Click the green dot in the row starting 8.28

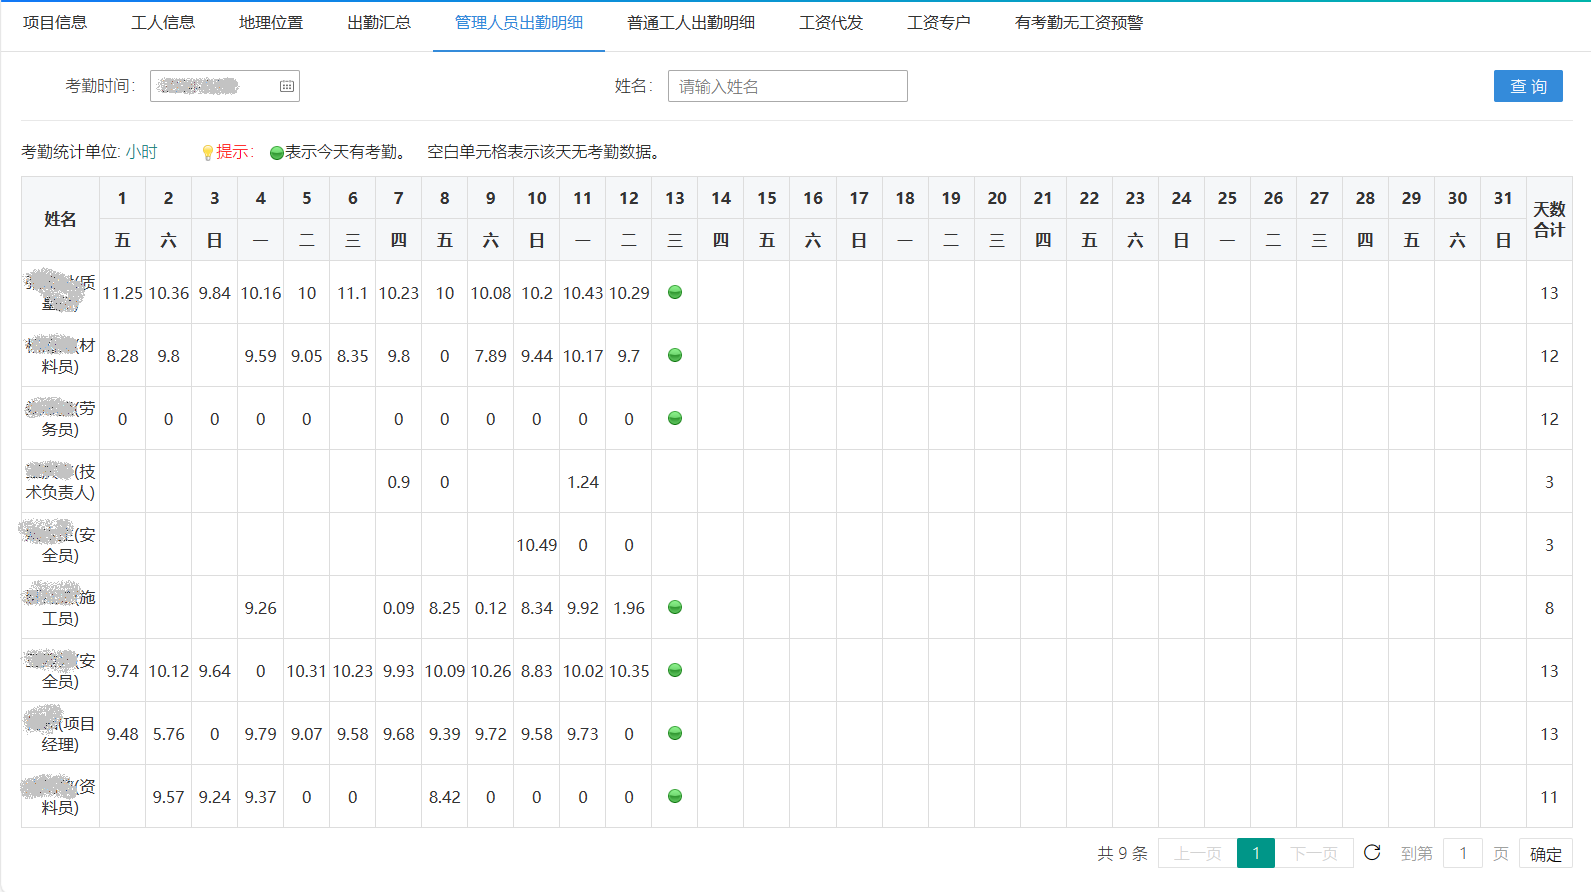[x=675, y=355]
